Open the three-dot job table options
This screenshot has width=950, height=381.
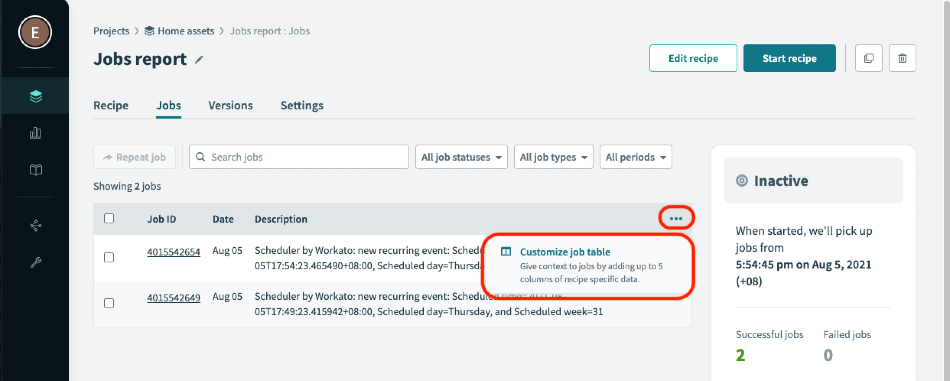pos(676,219)
